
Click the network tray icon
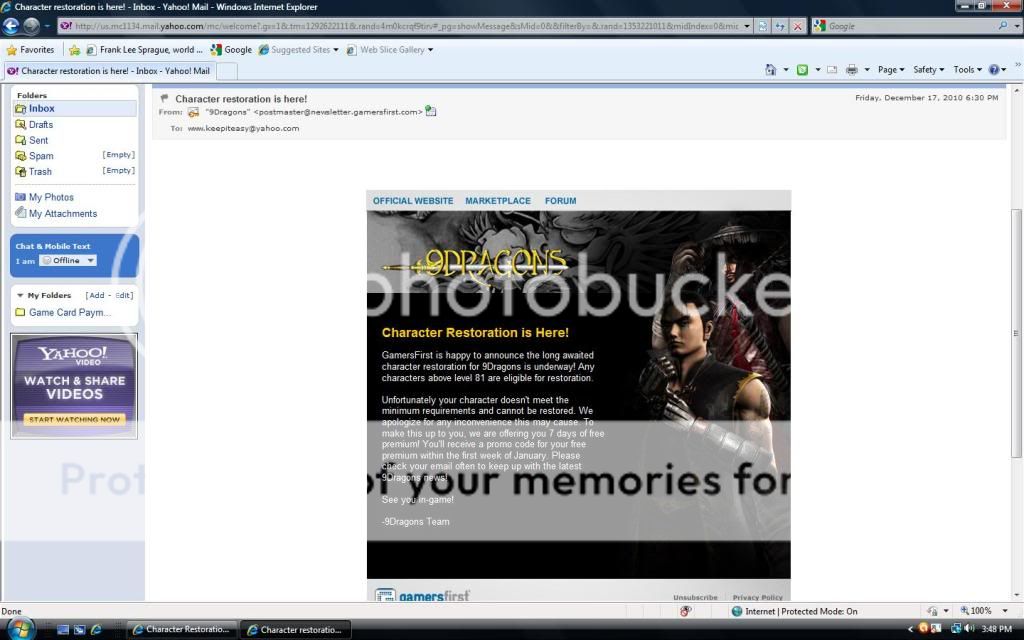click(x=955, y=628)
